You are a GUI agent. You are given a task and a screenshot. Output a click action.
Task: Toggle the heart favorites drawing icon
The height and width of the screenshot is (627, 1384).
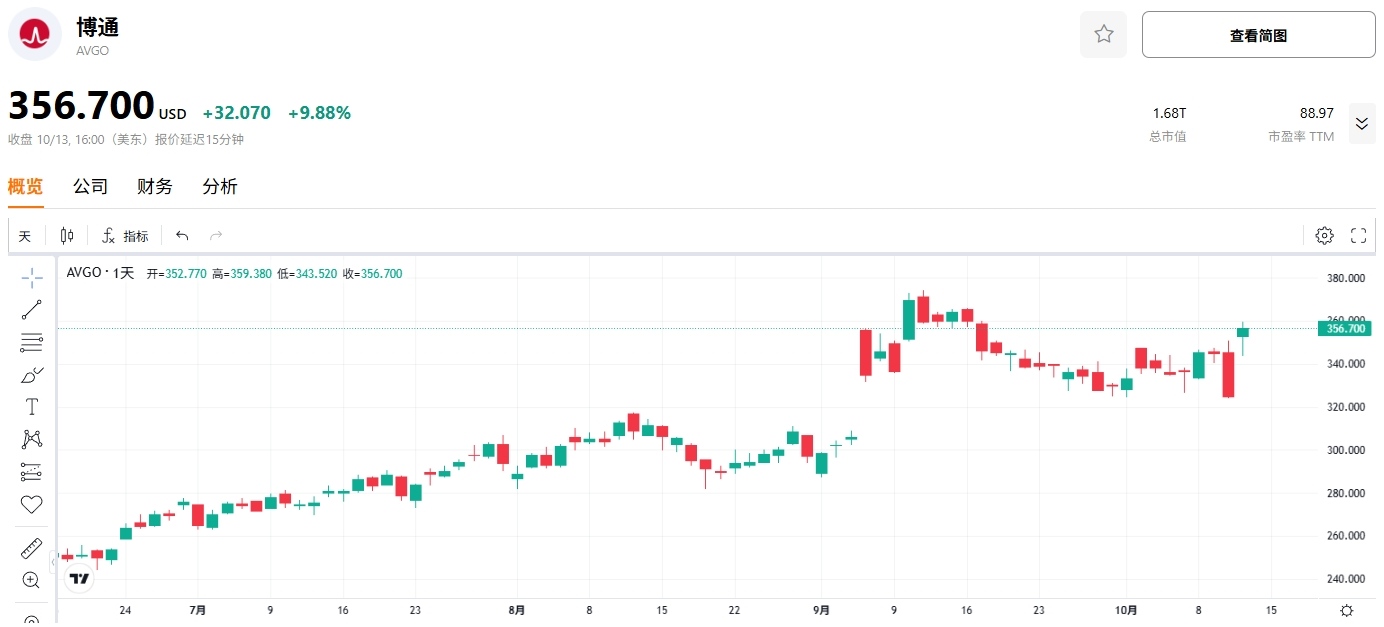tap(32, 504)
